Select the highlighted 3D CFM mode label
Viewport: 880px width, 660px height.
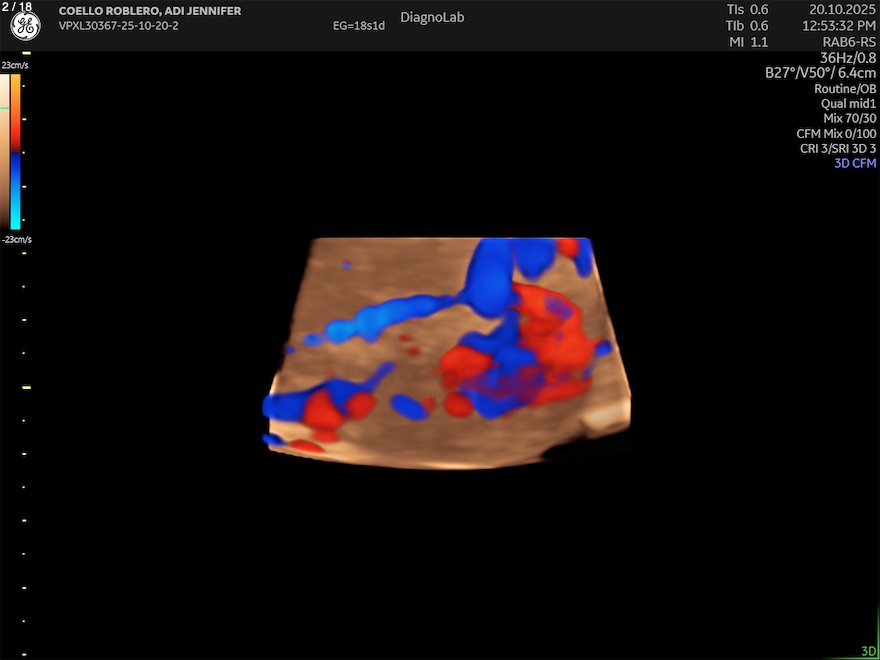tap(855, 163)
